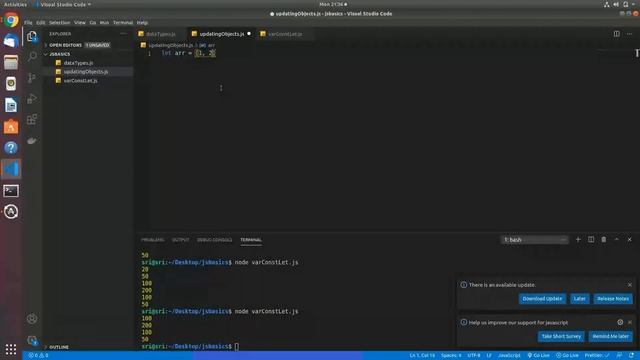The image size is (640, 360).
Task: Change language mode JavaScript in status bar
Action: [x=509, y=356]
